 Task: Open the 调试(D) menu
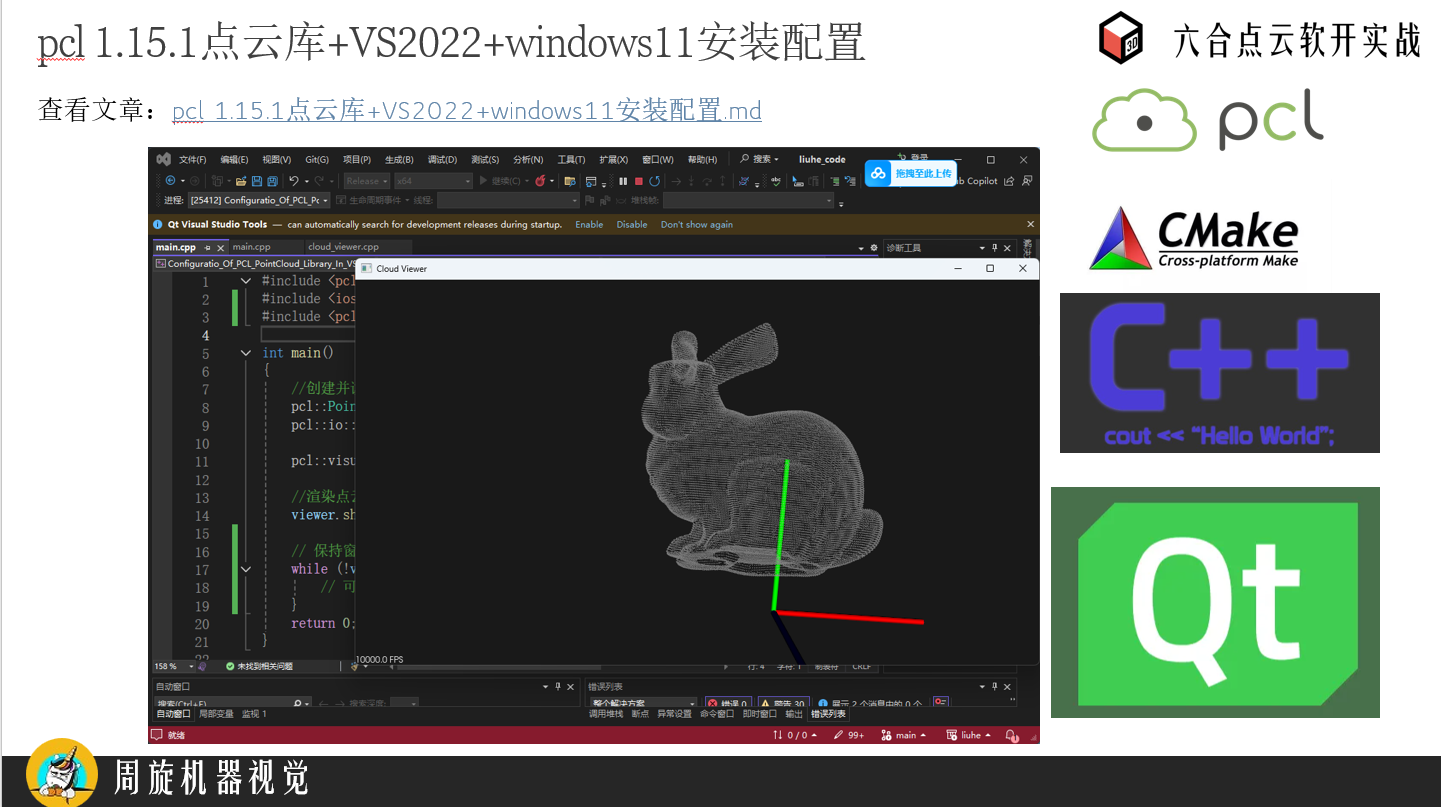pyautogui.click(x=442, y=159)
